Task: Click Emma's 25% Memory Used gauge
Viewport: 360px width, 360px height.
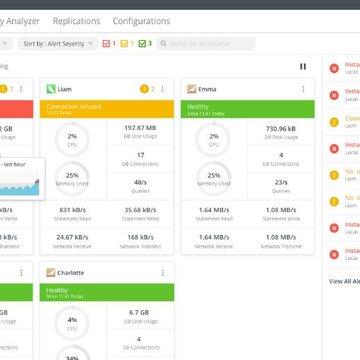Action: (214, 179)
